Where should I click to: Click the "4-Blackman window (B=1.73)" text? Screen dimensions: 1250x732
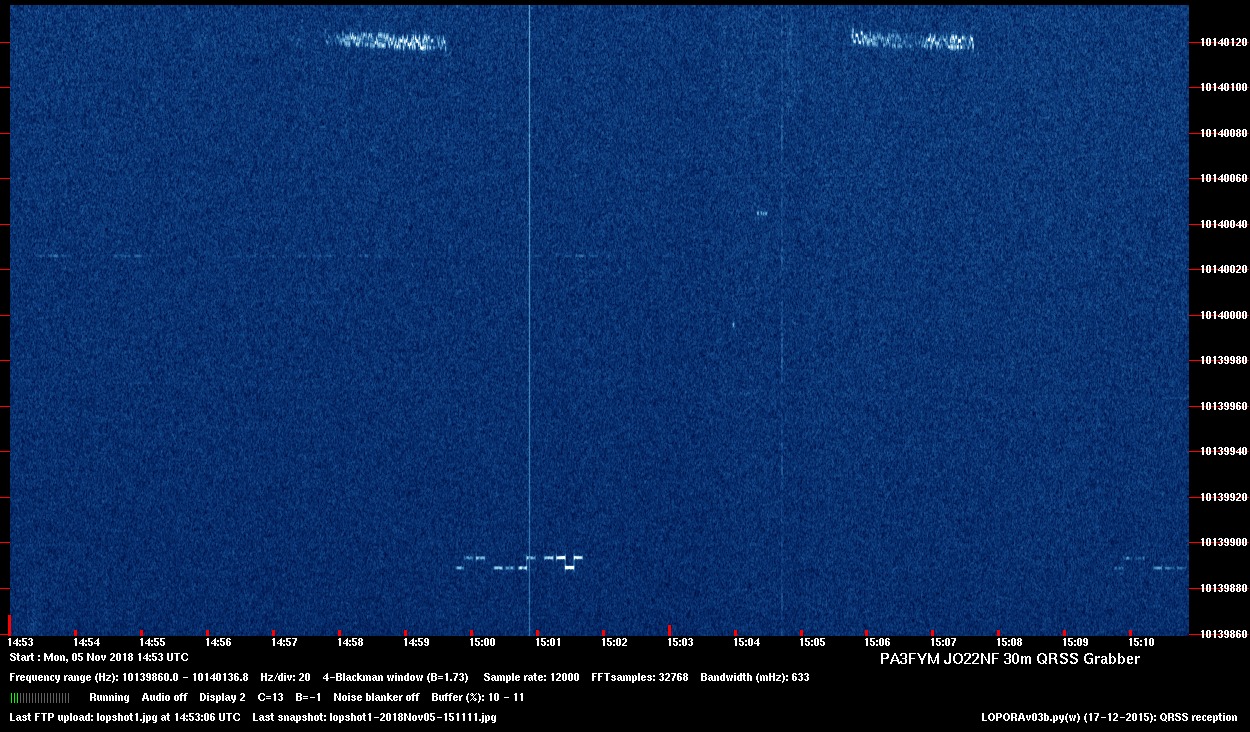395,677
